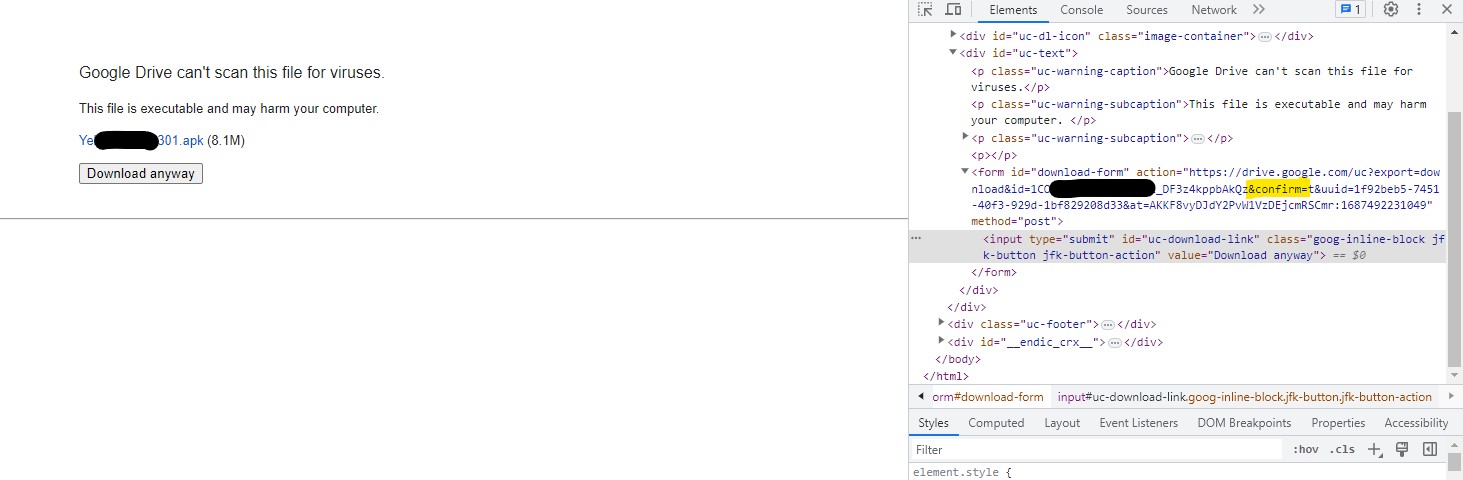The width and height of the screenshot is (1463, 480).
Task: Expand the collapsed uc-warning-subcaption paragraph node
Action: 965,137
